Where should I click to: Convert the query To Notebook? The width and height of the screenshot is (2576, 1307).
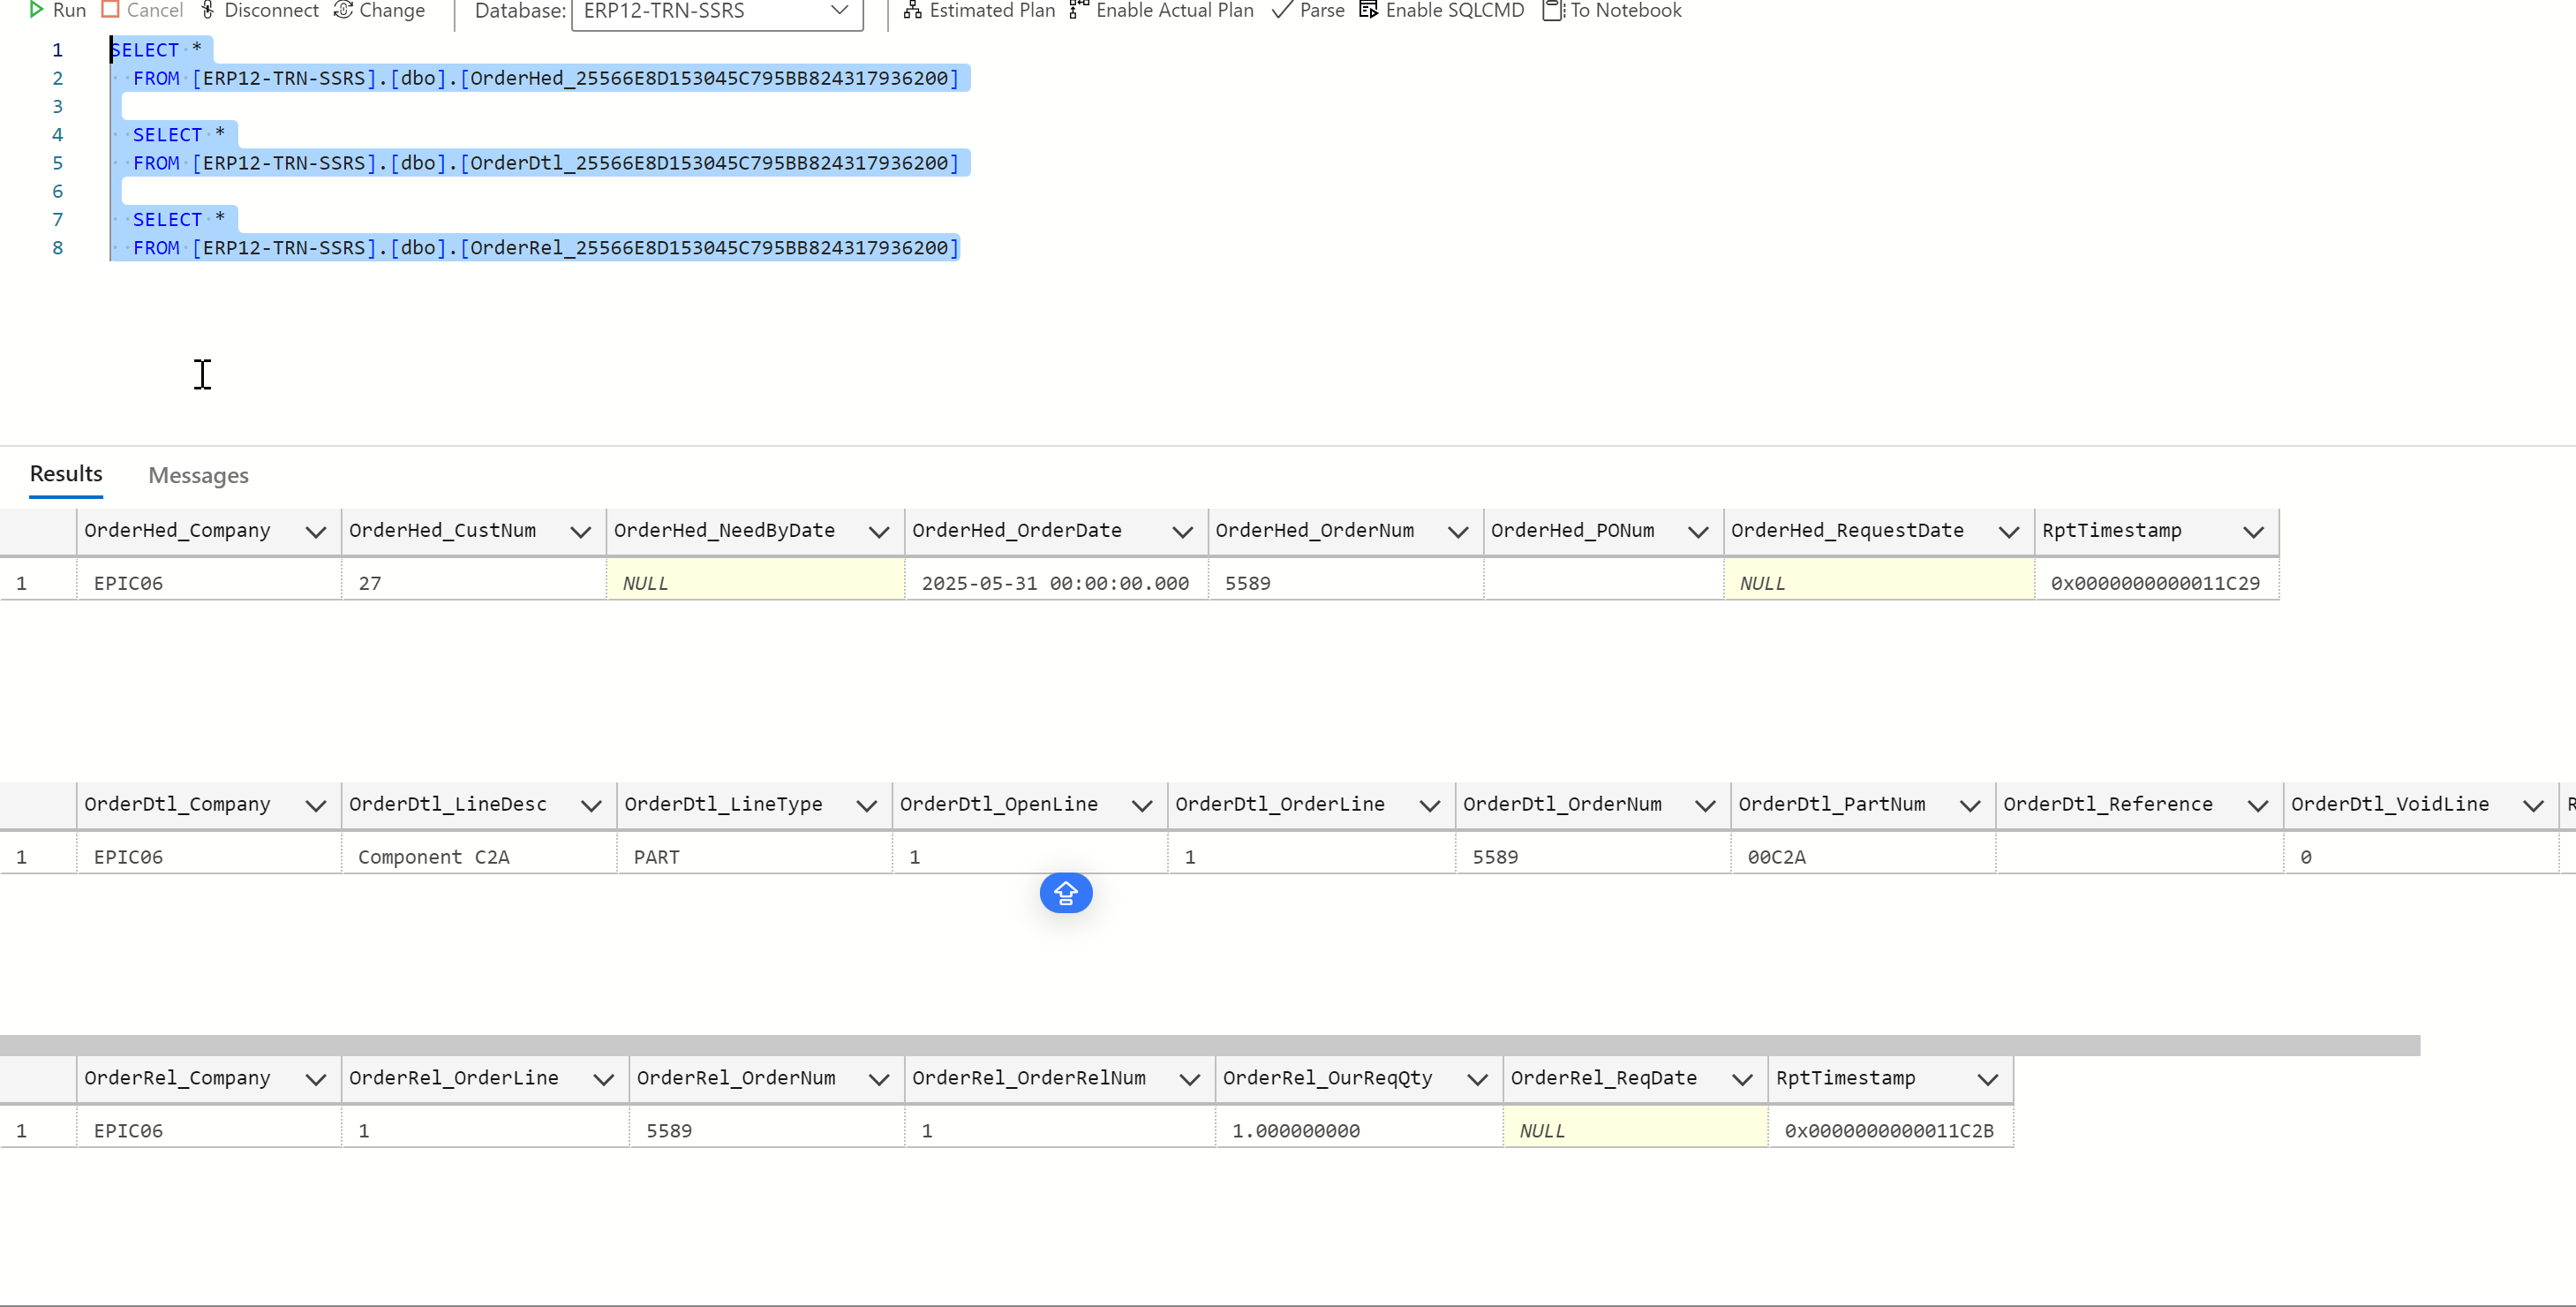coord(1611,10)
